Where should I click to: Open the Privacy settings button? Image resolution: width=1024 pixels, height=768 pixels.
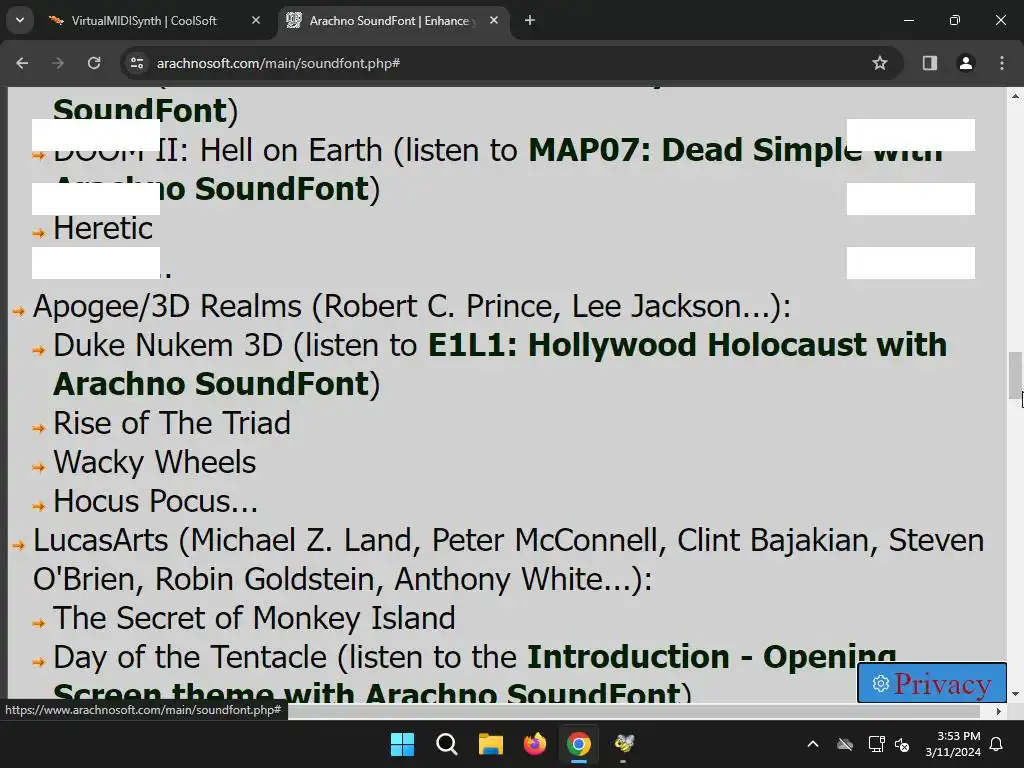click(x=932, y=683)
